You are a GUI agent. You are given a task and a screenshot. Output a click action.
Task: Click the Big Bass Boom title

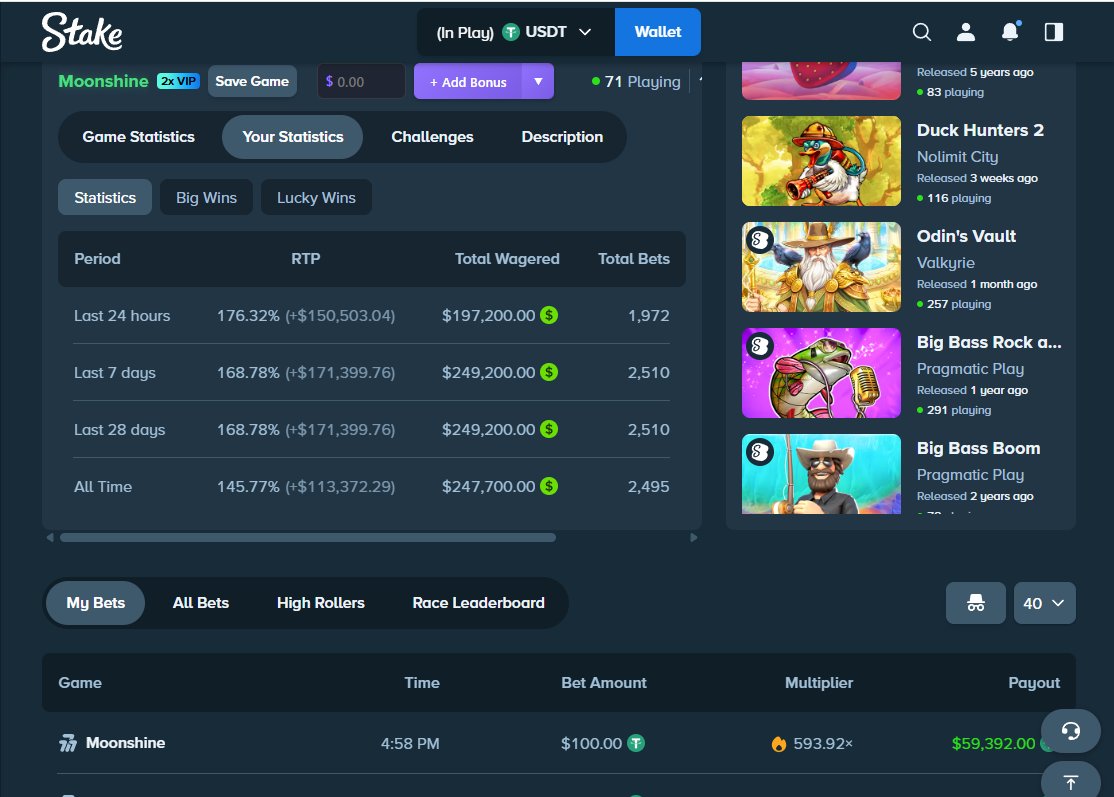click(978, 448)
